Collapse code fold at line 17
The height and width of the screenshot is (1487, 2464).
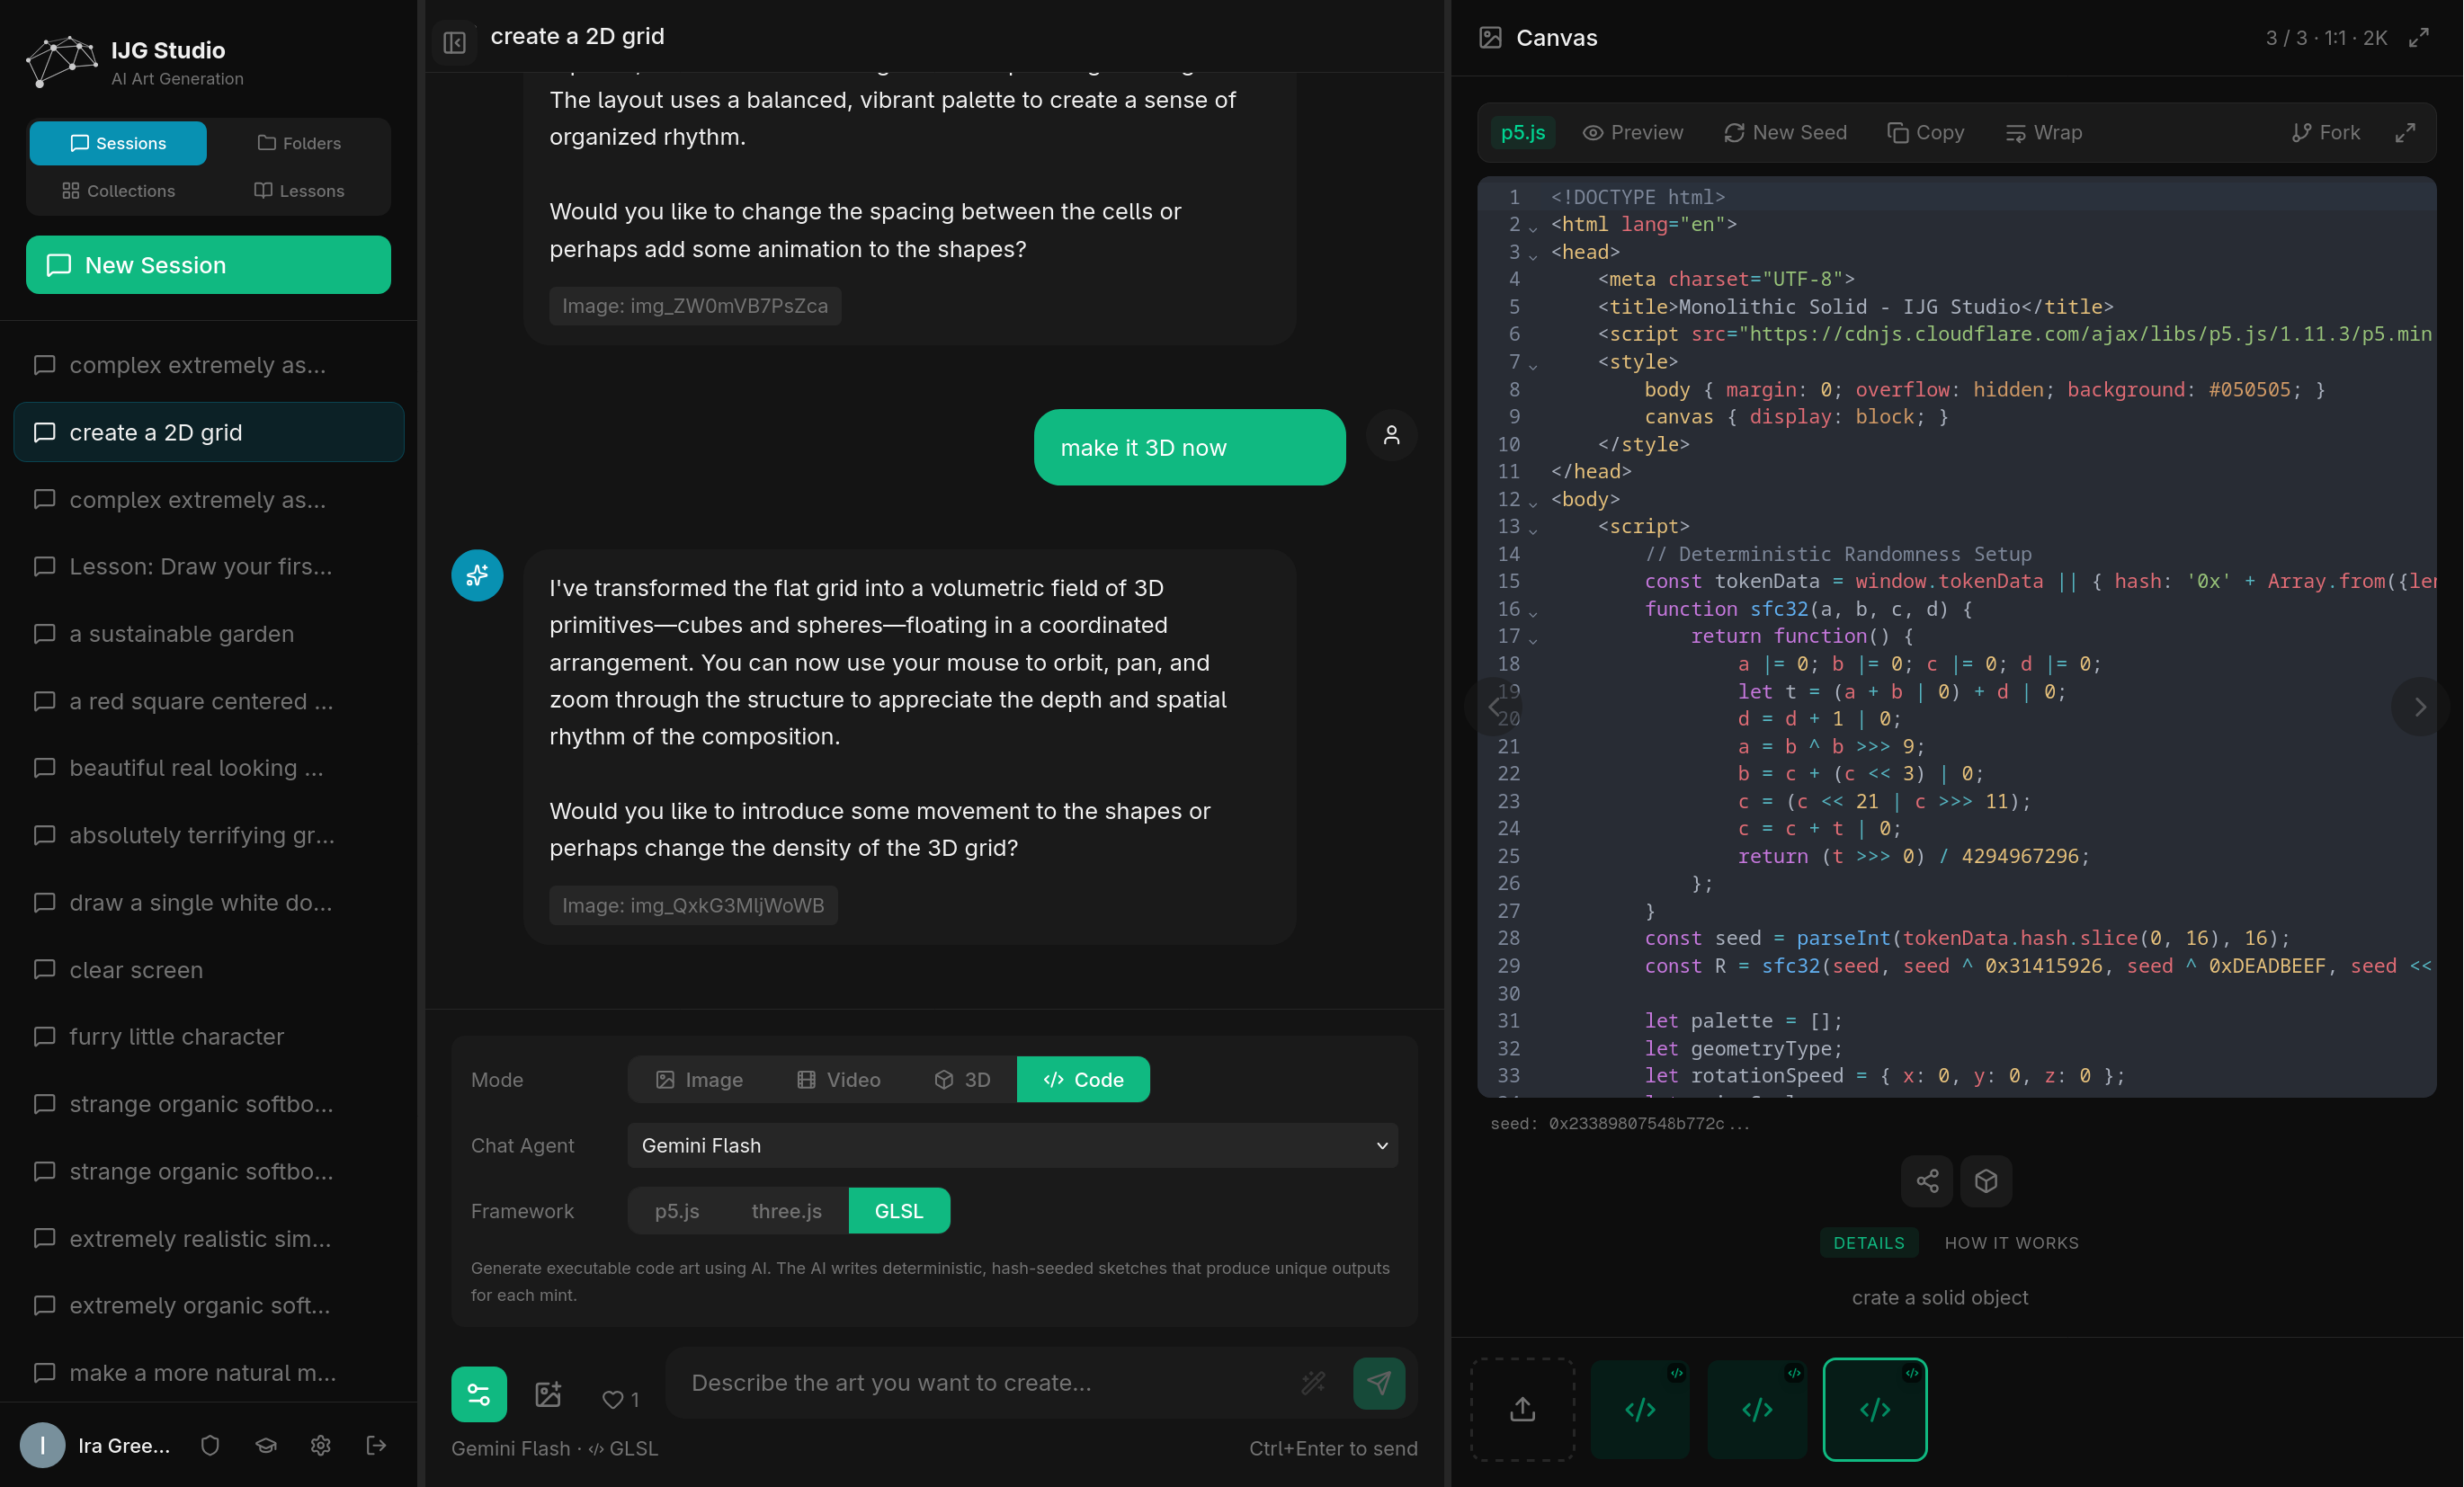[1532, 639]
